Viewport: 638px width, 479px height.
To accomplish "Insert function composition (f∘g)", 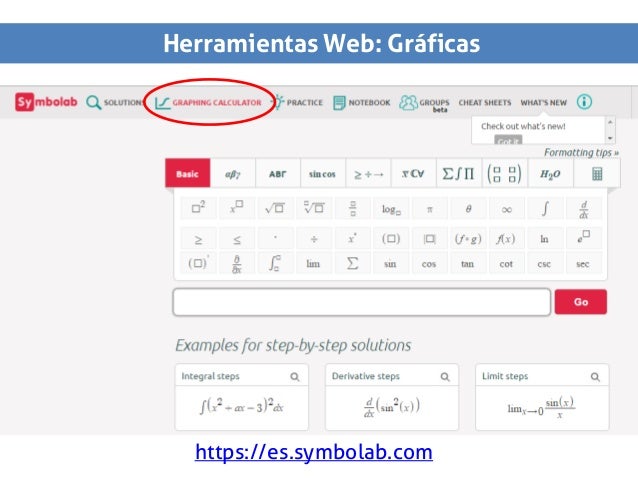I will (x=468, y=239).
